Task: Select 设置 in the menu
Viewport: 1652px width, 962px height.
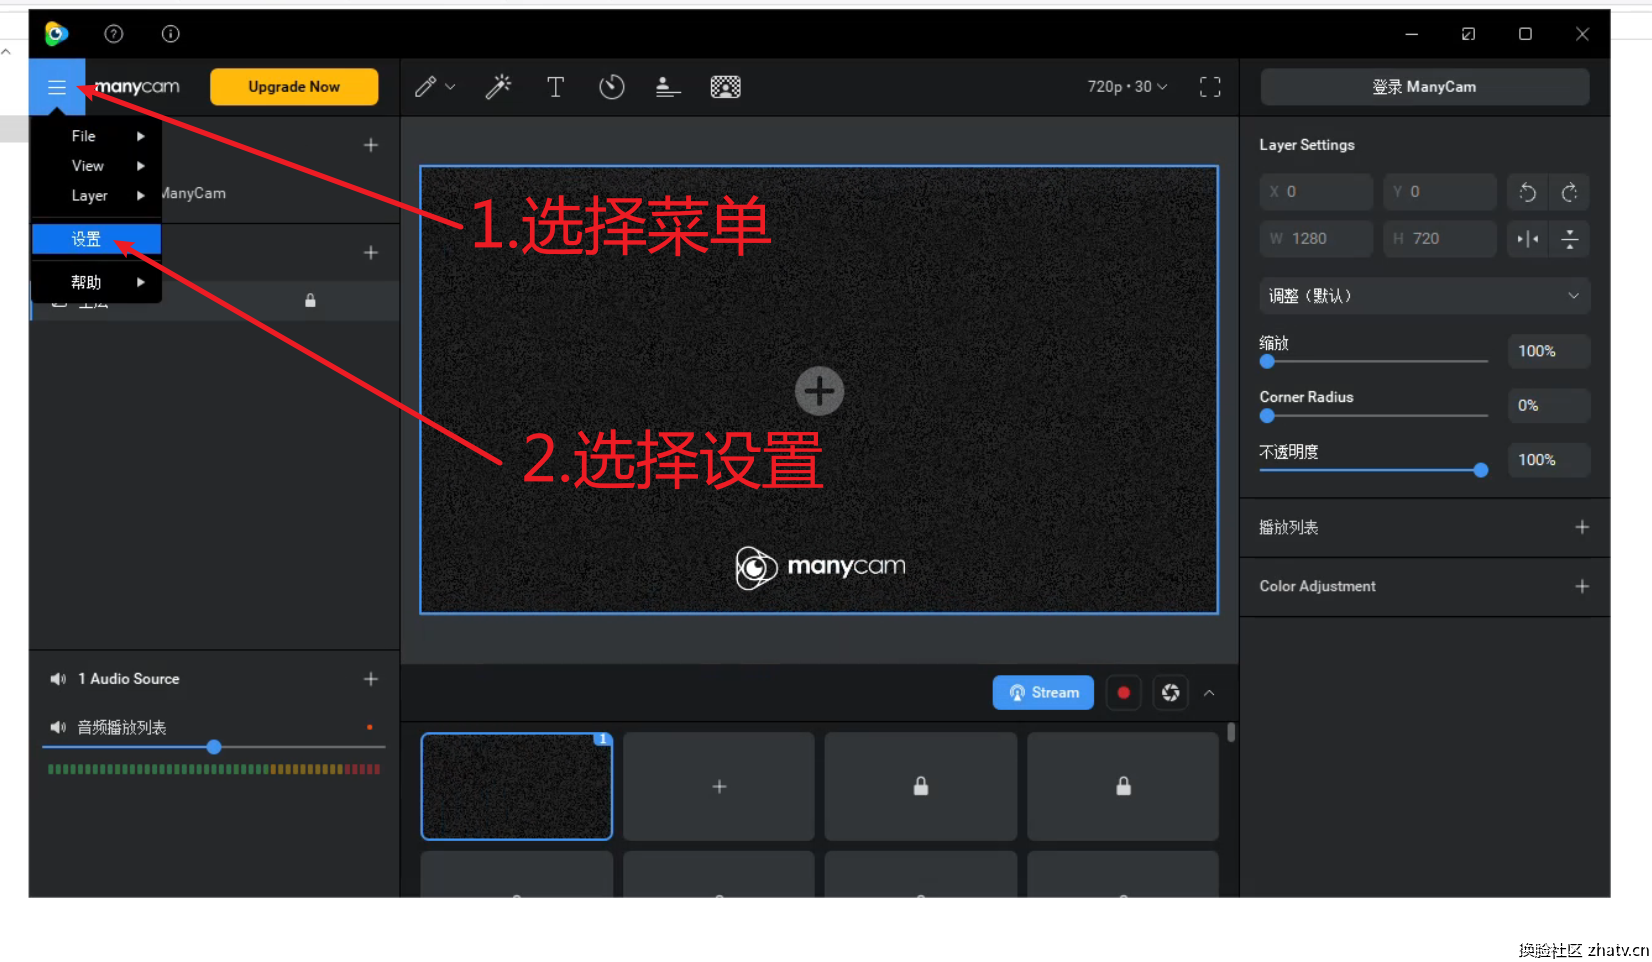Action: click(96, 239)
